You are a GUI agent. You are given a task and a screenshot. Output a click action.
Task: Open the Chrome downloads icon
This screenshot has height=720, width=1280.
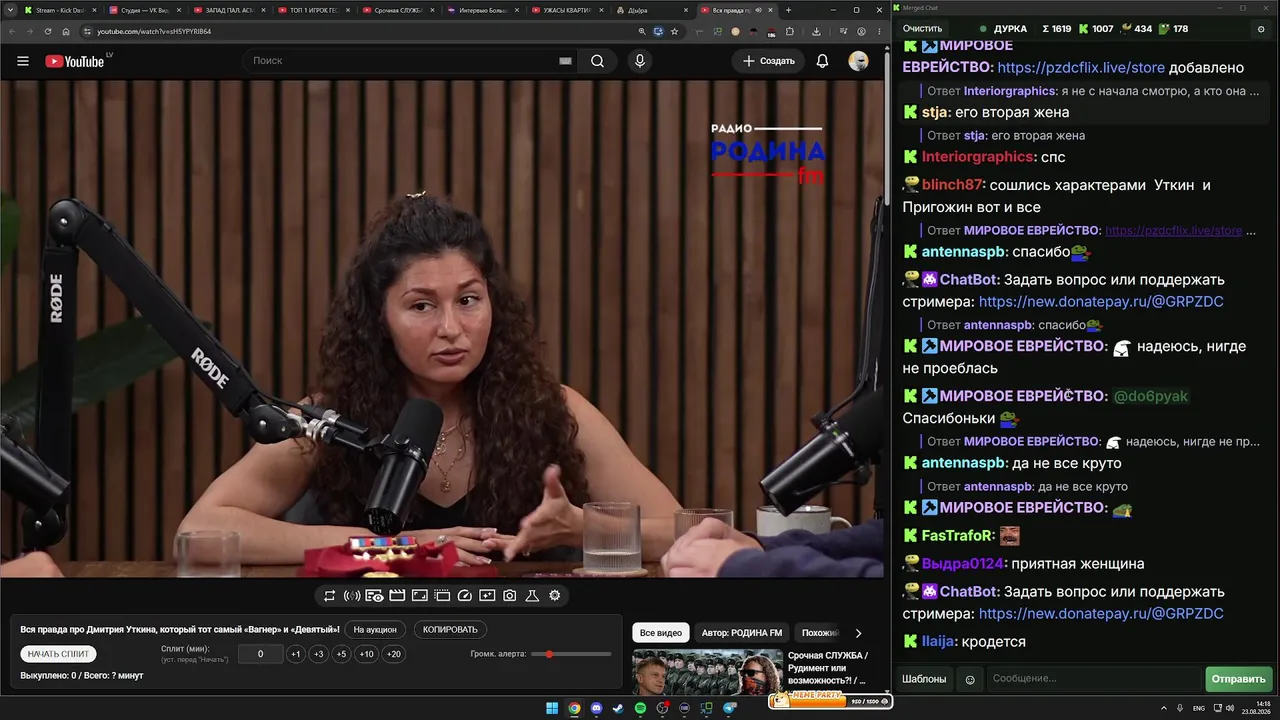(x=816, y=31)
